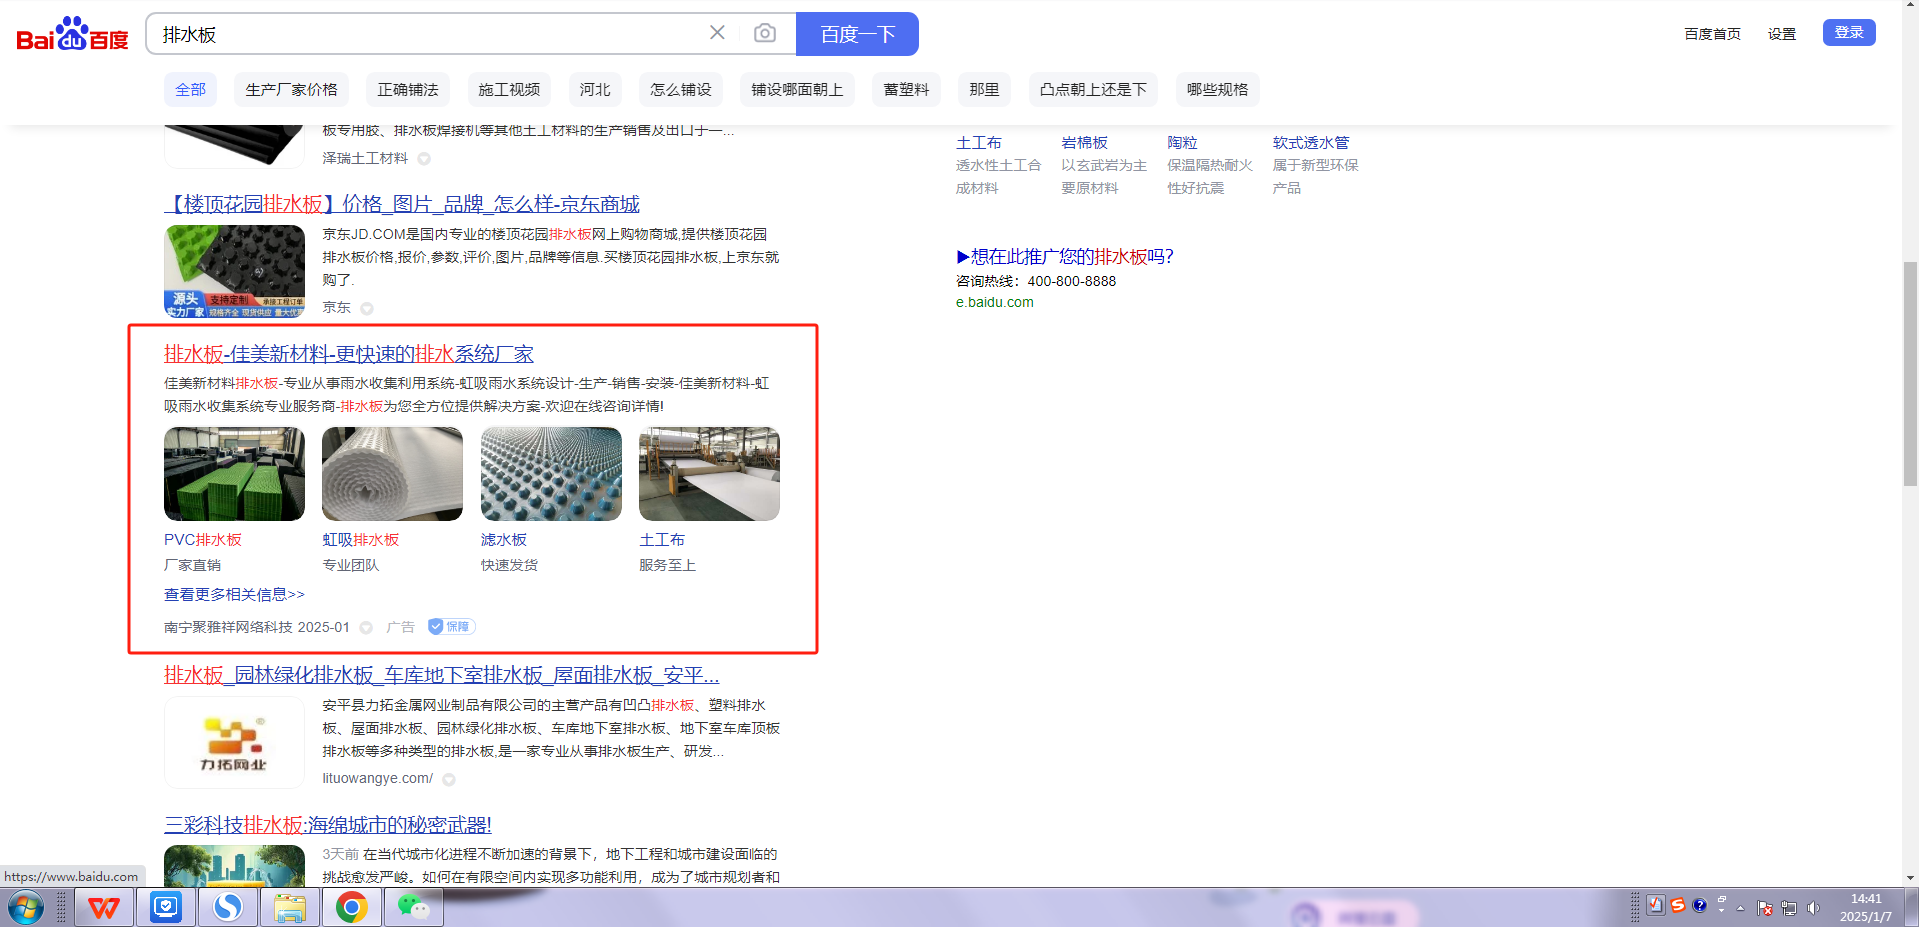Open the blue dimpled 滤水板 thumbnail

[x=551, y=474]
